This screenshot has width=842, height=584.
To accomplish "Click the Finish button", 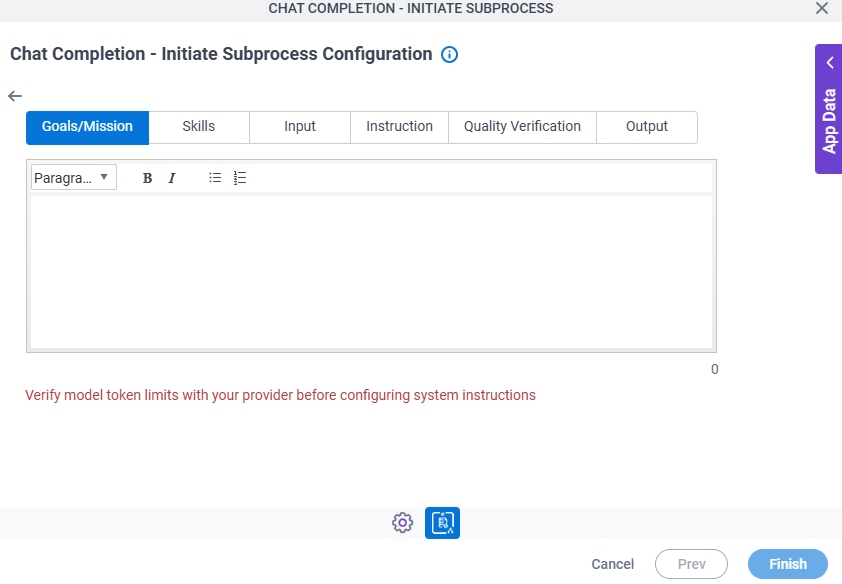I will pos(788,564).
